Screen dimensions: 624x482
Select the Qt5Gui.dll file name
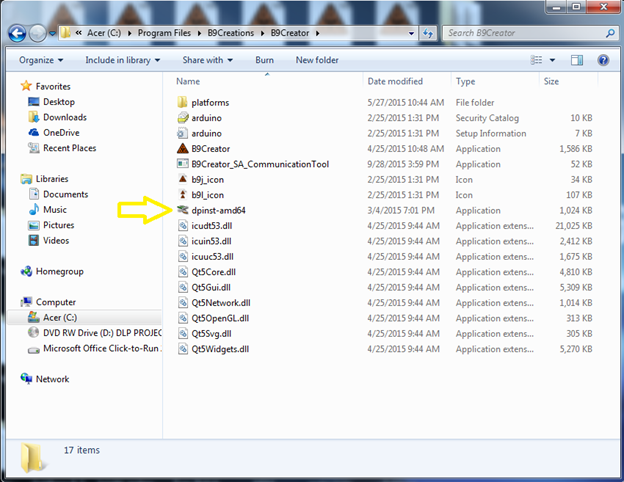tap(211, 287)
